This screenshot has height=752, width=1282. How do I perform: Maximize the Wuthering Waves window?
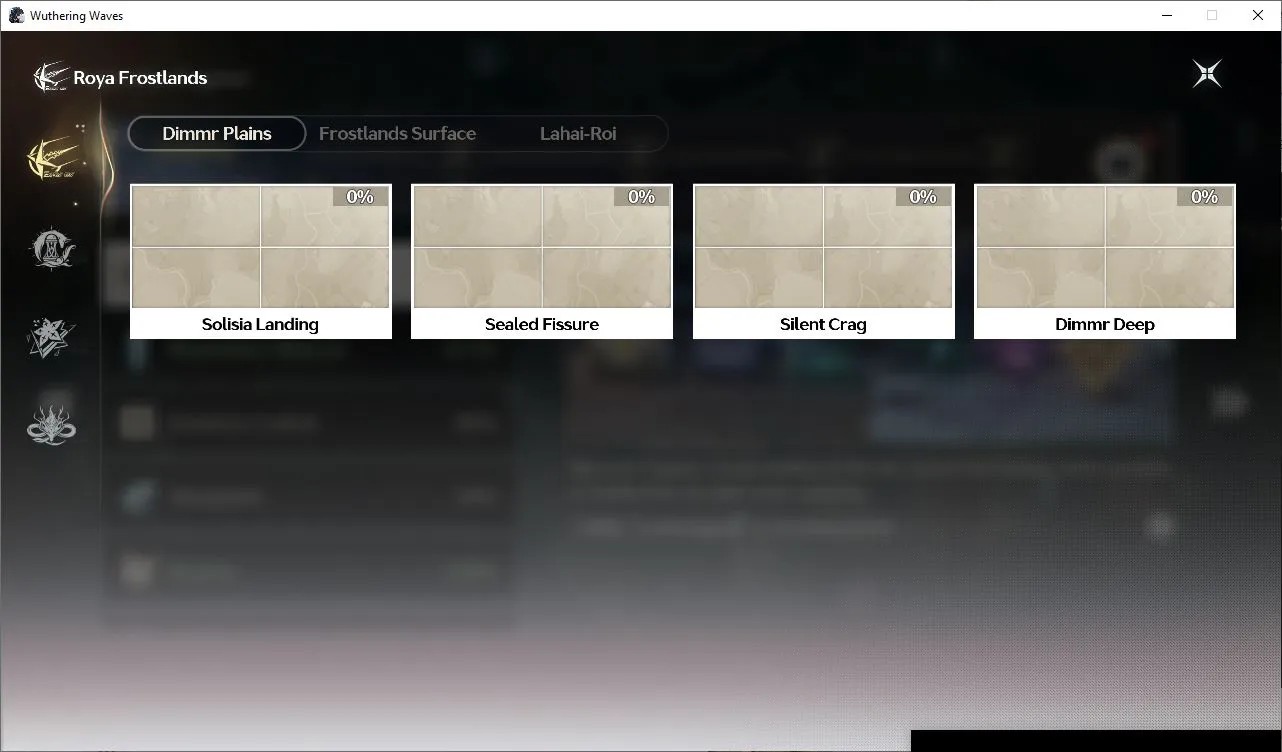1212,15
